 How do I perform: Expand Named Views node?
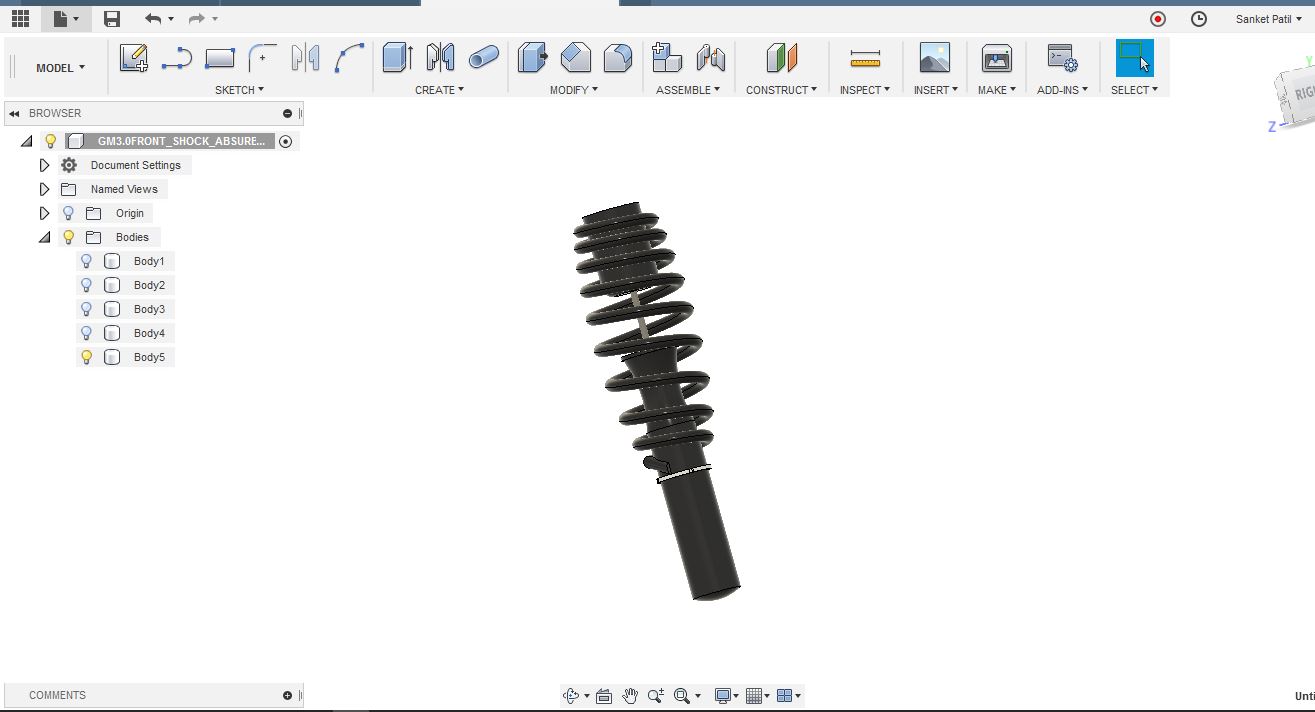(x=44, y=189)
